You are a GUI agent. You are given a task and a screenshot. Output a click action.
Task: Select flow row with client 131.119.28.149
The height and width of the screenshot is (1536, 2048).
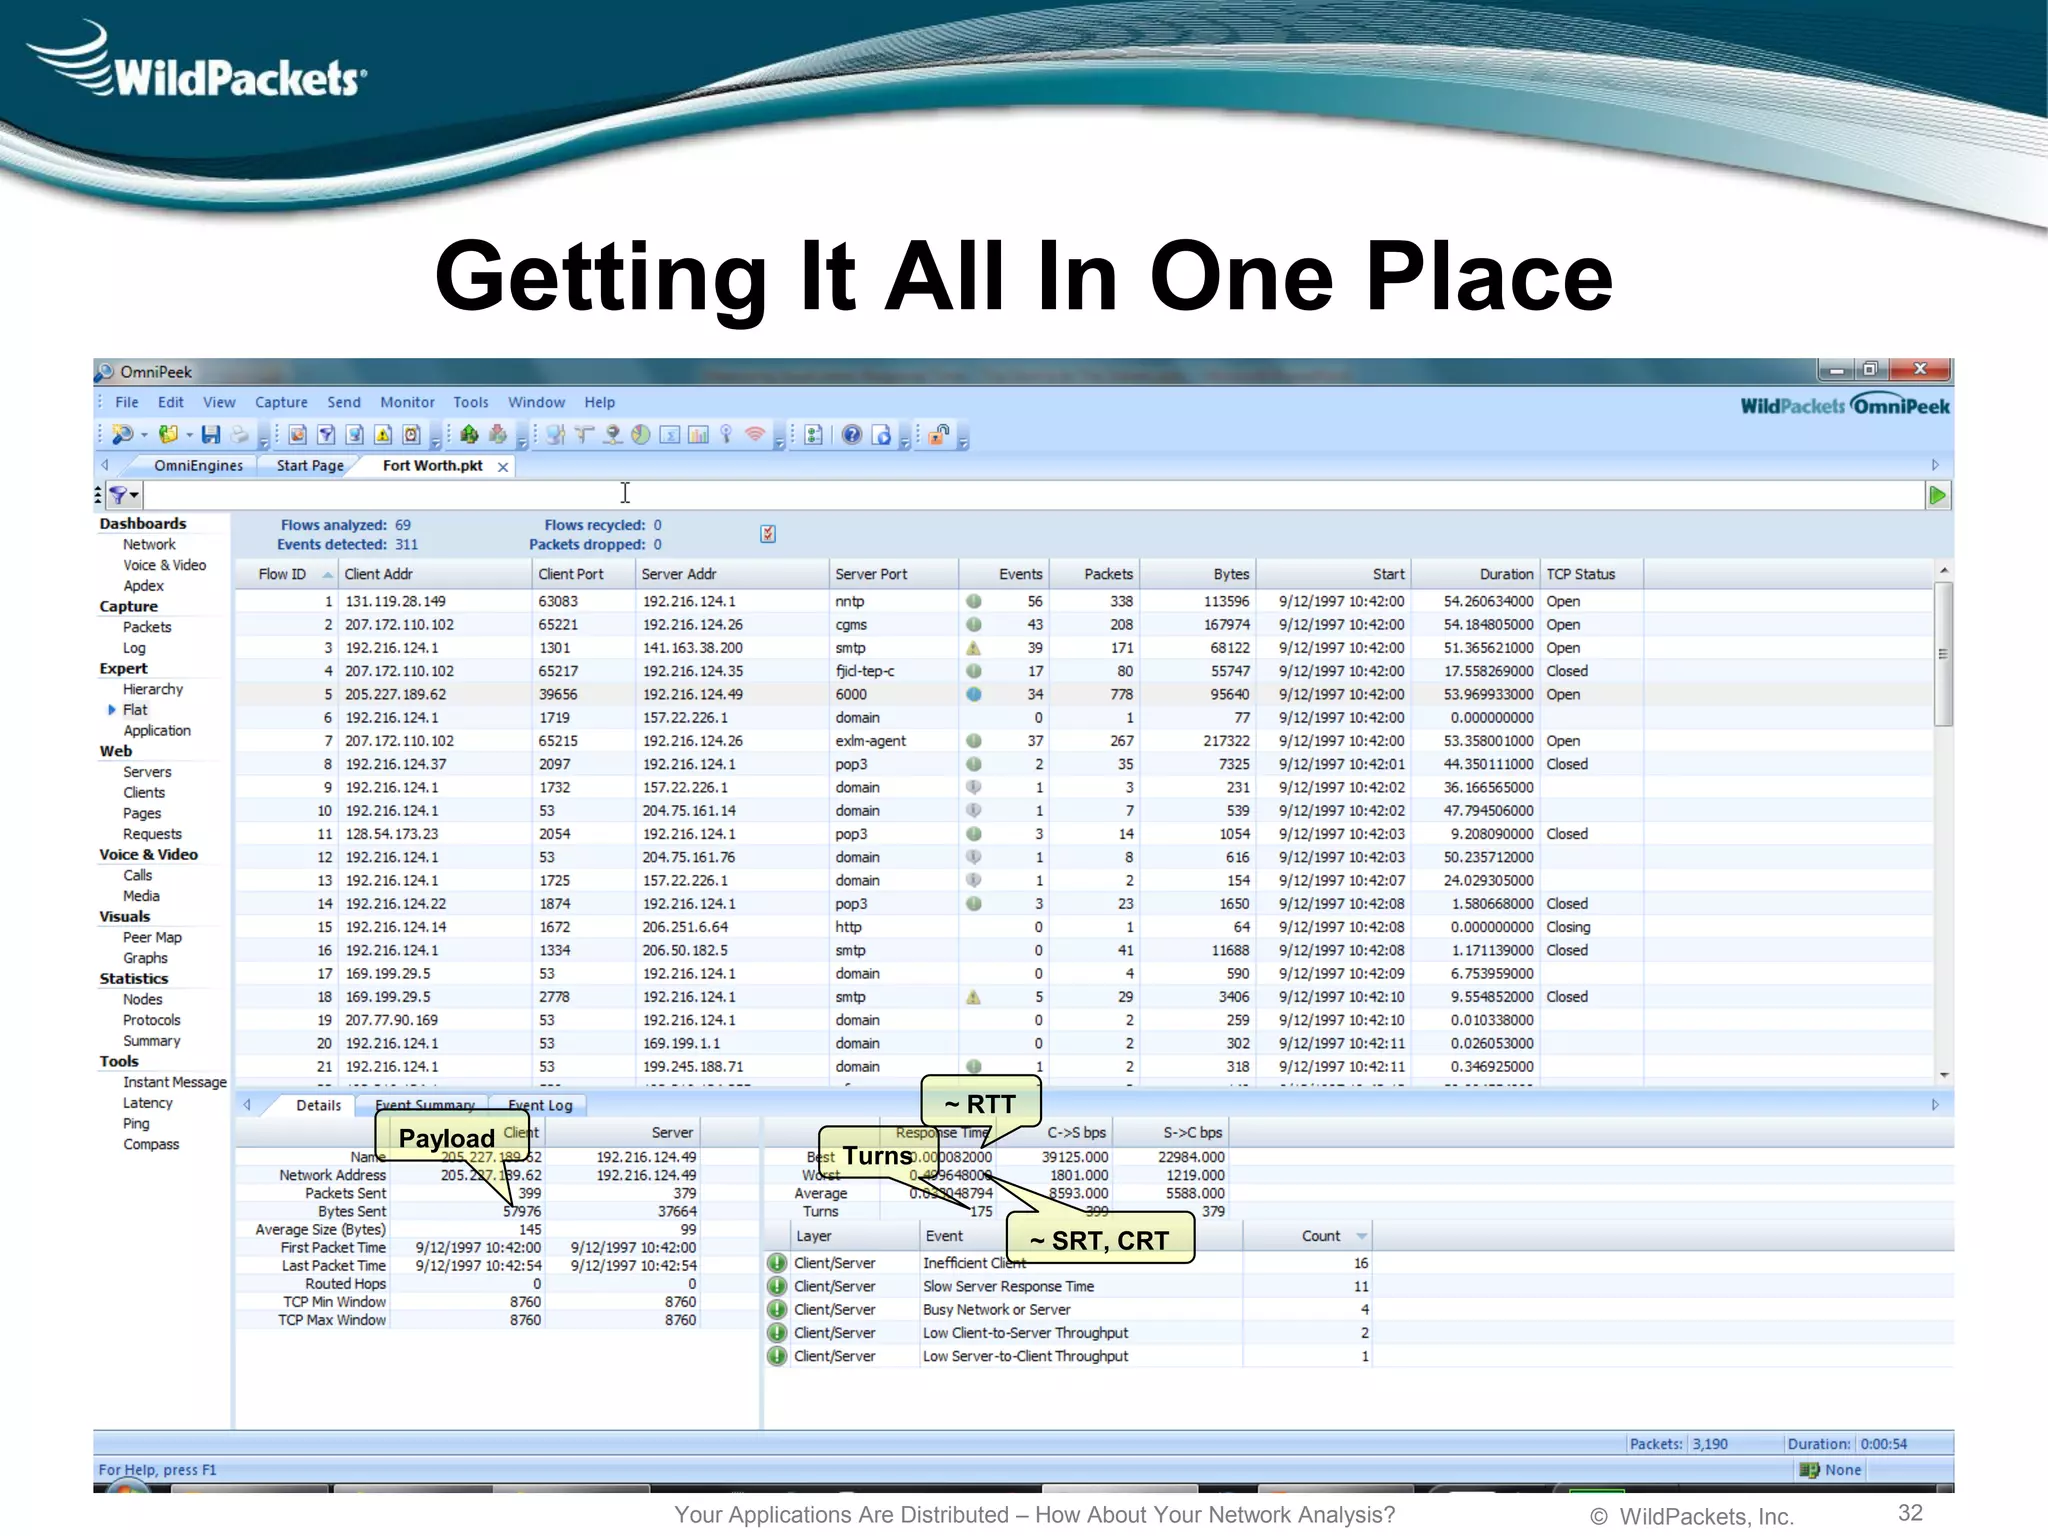(1084, 601)
